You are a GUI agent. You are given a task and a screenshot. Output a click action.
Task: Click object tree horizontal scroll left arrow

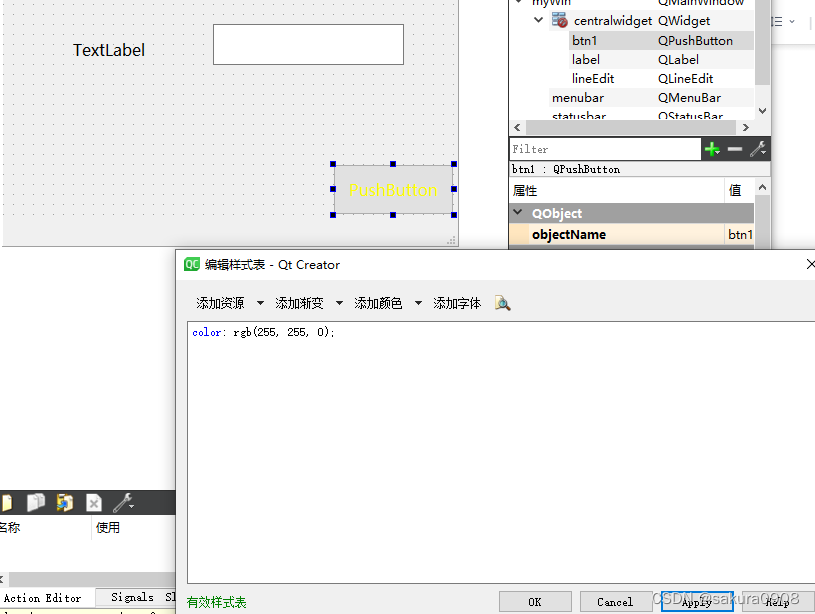click(517, 127)
